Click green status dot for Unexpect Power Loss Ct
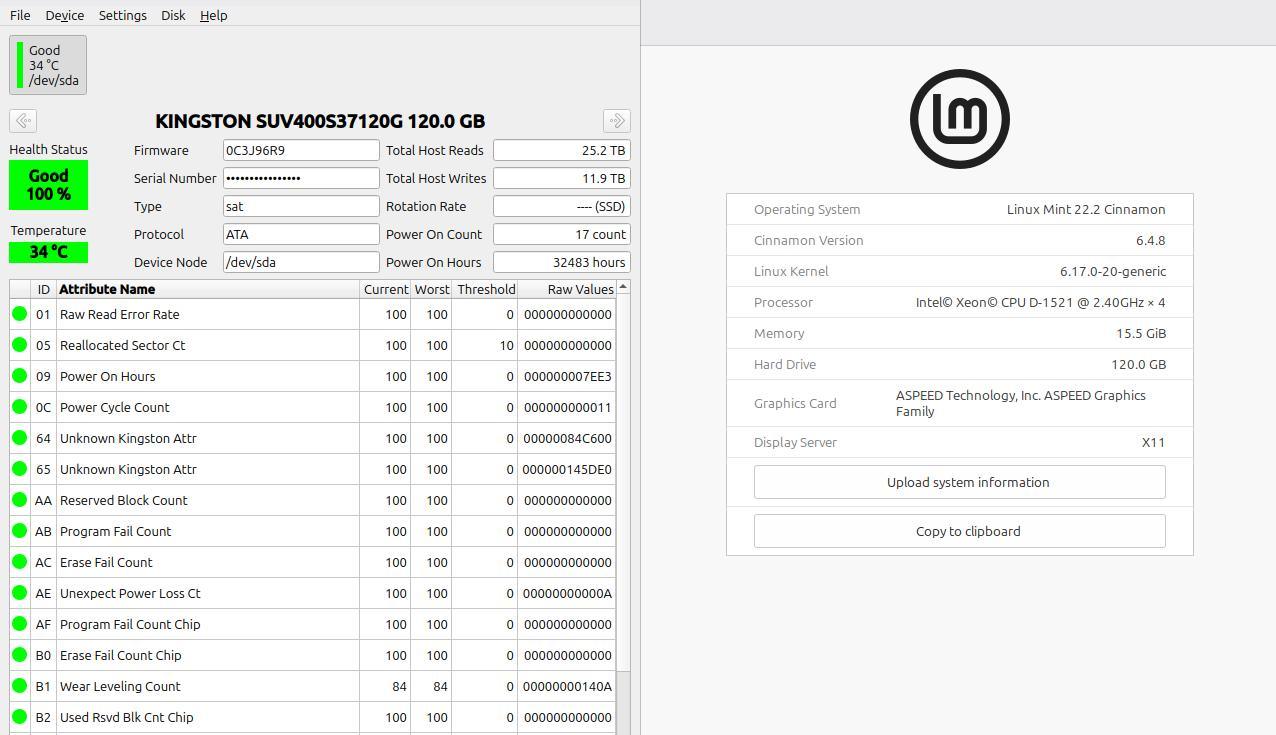 click(19, 593)
